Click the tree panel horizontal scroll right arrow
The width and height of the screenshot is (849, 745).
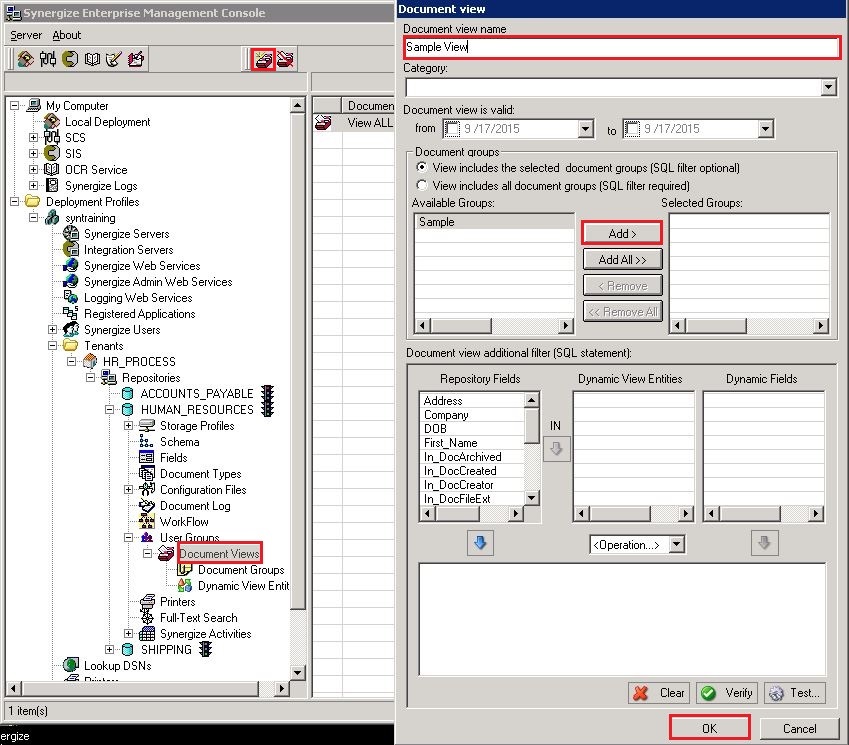point(280,688)
